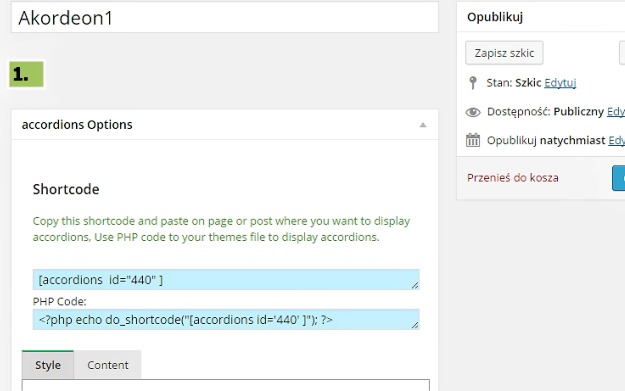Click Edytuj link next to Szkic status
The image size is (625, 391).
(x=560, y=83)
